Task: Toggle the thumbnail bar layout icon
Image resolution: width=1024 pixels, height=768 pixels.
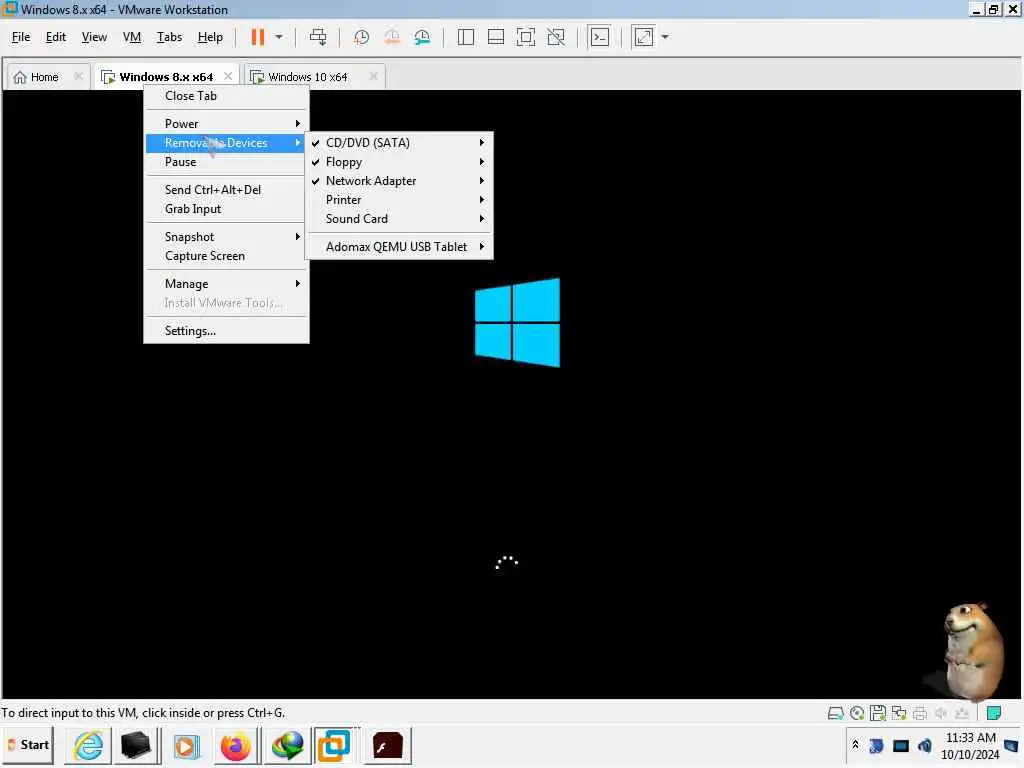Action: 496,37
